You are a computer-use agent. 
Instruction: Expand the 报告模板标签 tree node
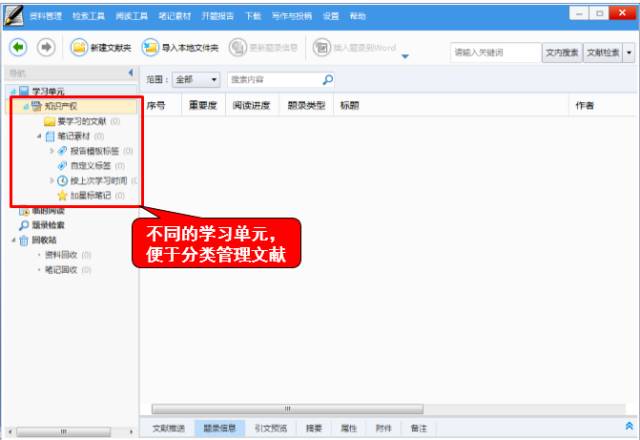pyautogui.click(x=51, y=151)
